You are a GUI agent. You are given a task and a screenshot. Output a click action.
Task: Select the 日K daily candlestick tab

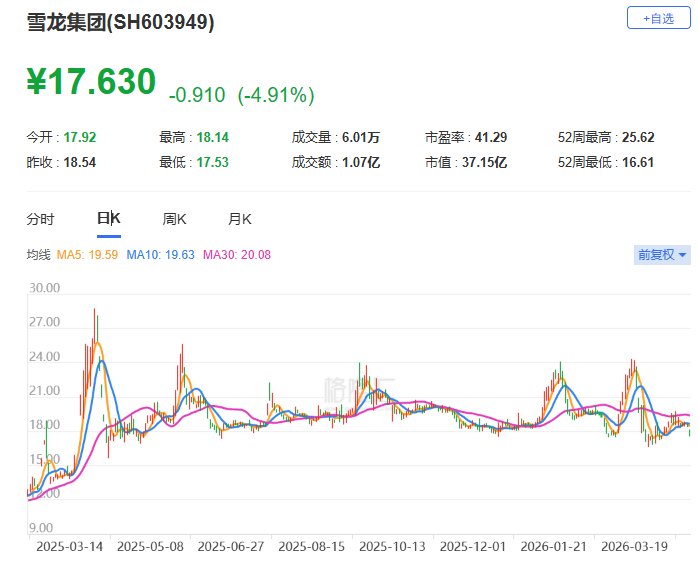pos(108,219)
